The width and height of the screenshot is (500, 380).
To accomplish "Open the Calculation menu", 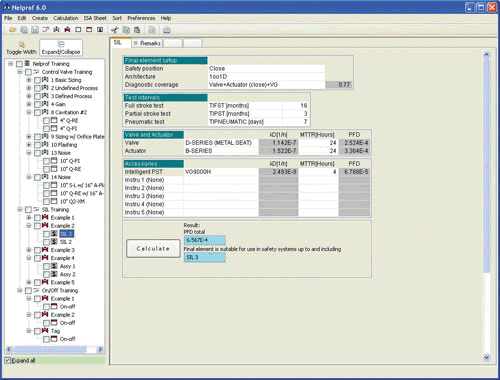I will pos(66,18).
